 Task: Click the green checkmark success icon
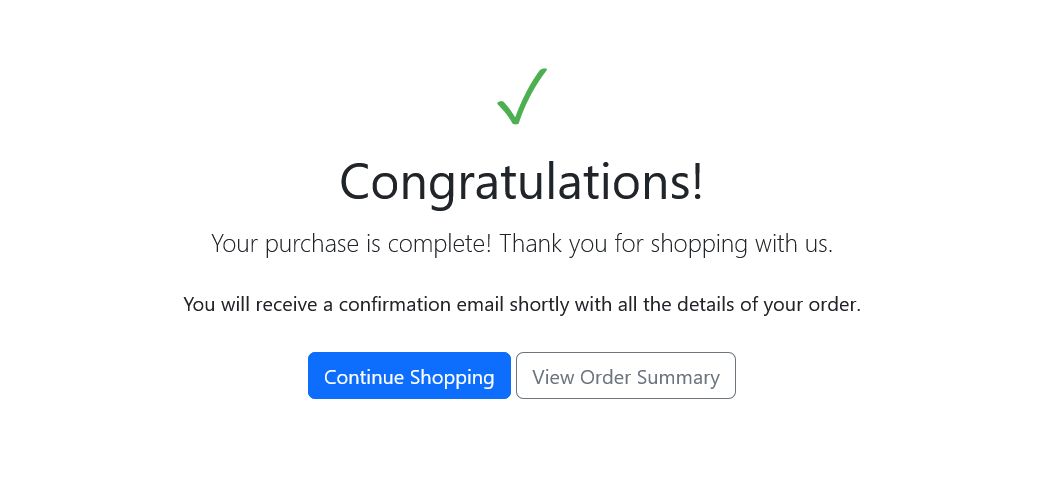(521, 97)
